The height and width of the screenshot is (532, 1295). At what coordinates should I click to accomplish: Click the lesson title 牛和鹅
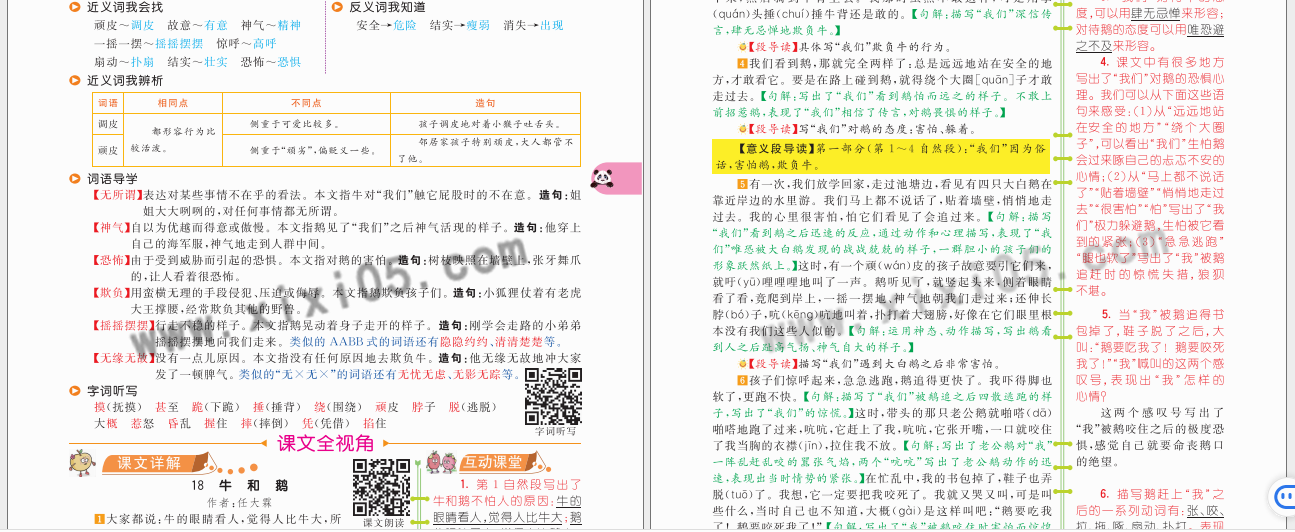pyautogui.click(x=238, y=486)
